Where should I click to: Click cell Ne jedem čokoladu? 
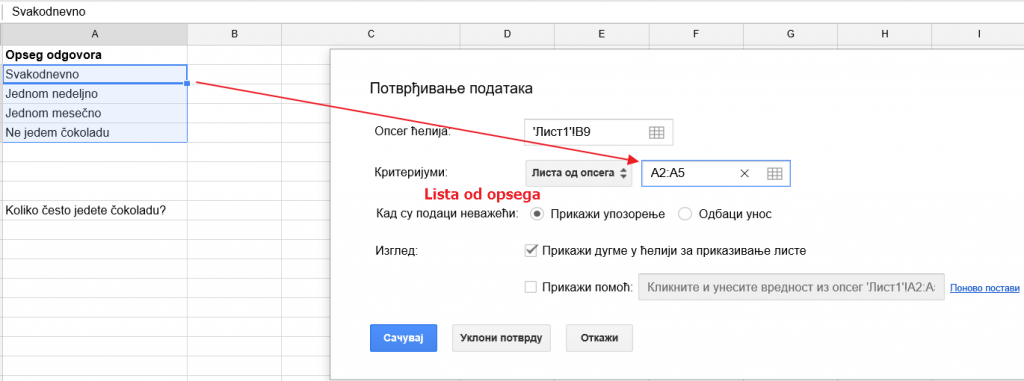(95, 133)
